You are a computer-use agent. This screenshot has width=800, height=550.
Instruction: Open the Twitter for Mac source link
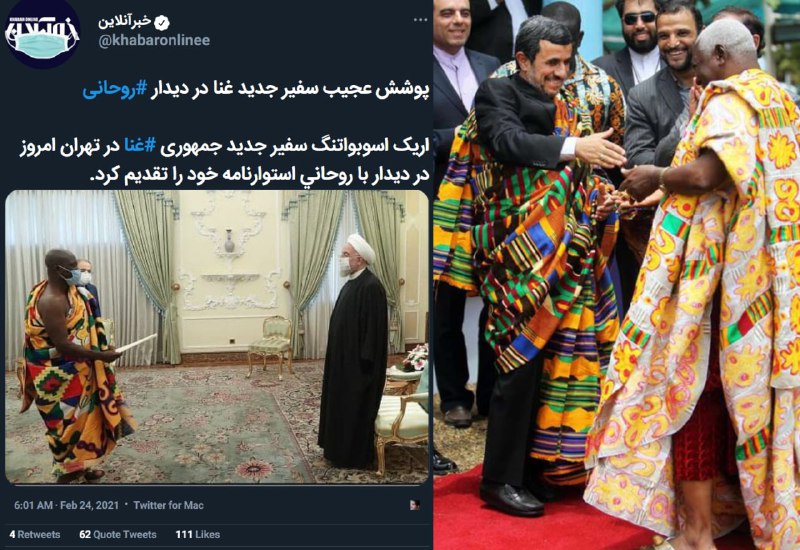168,506
